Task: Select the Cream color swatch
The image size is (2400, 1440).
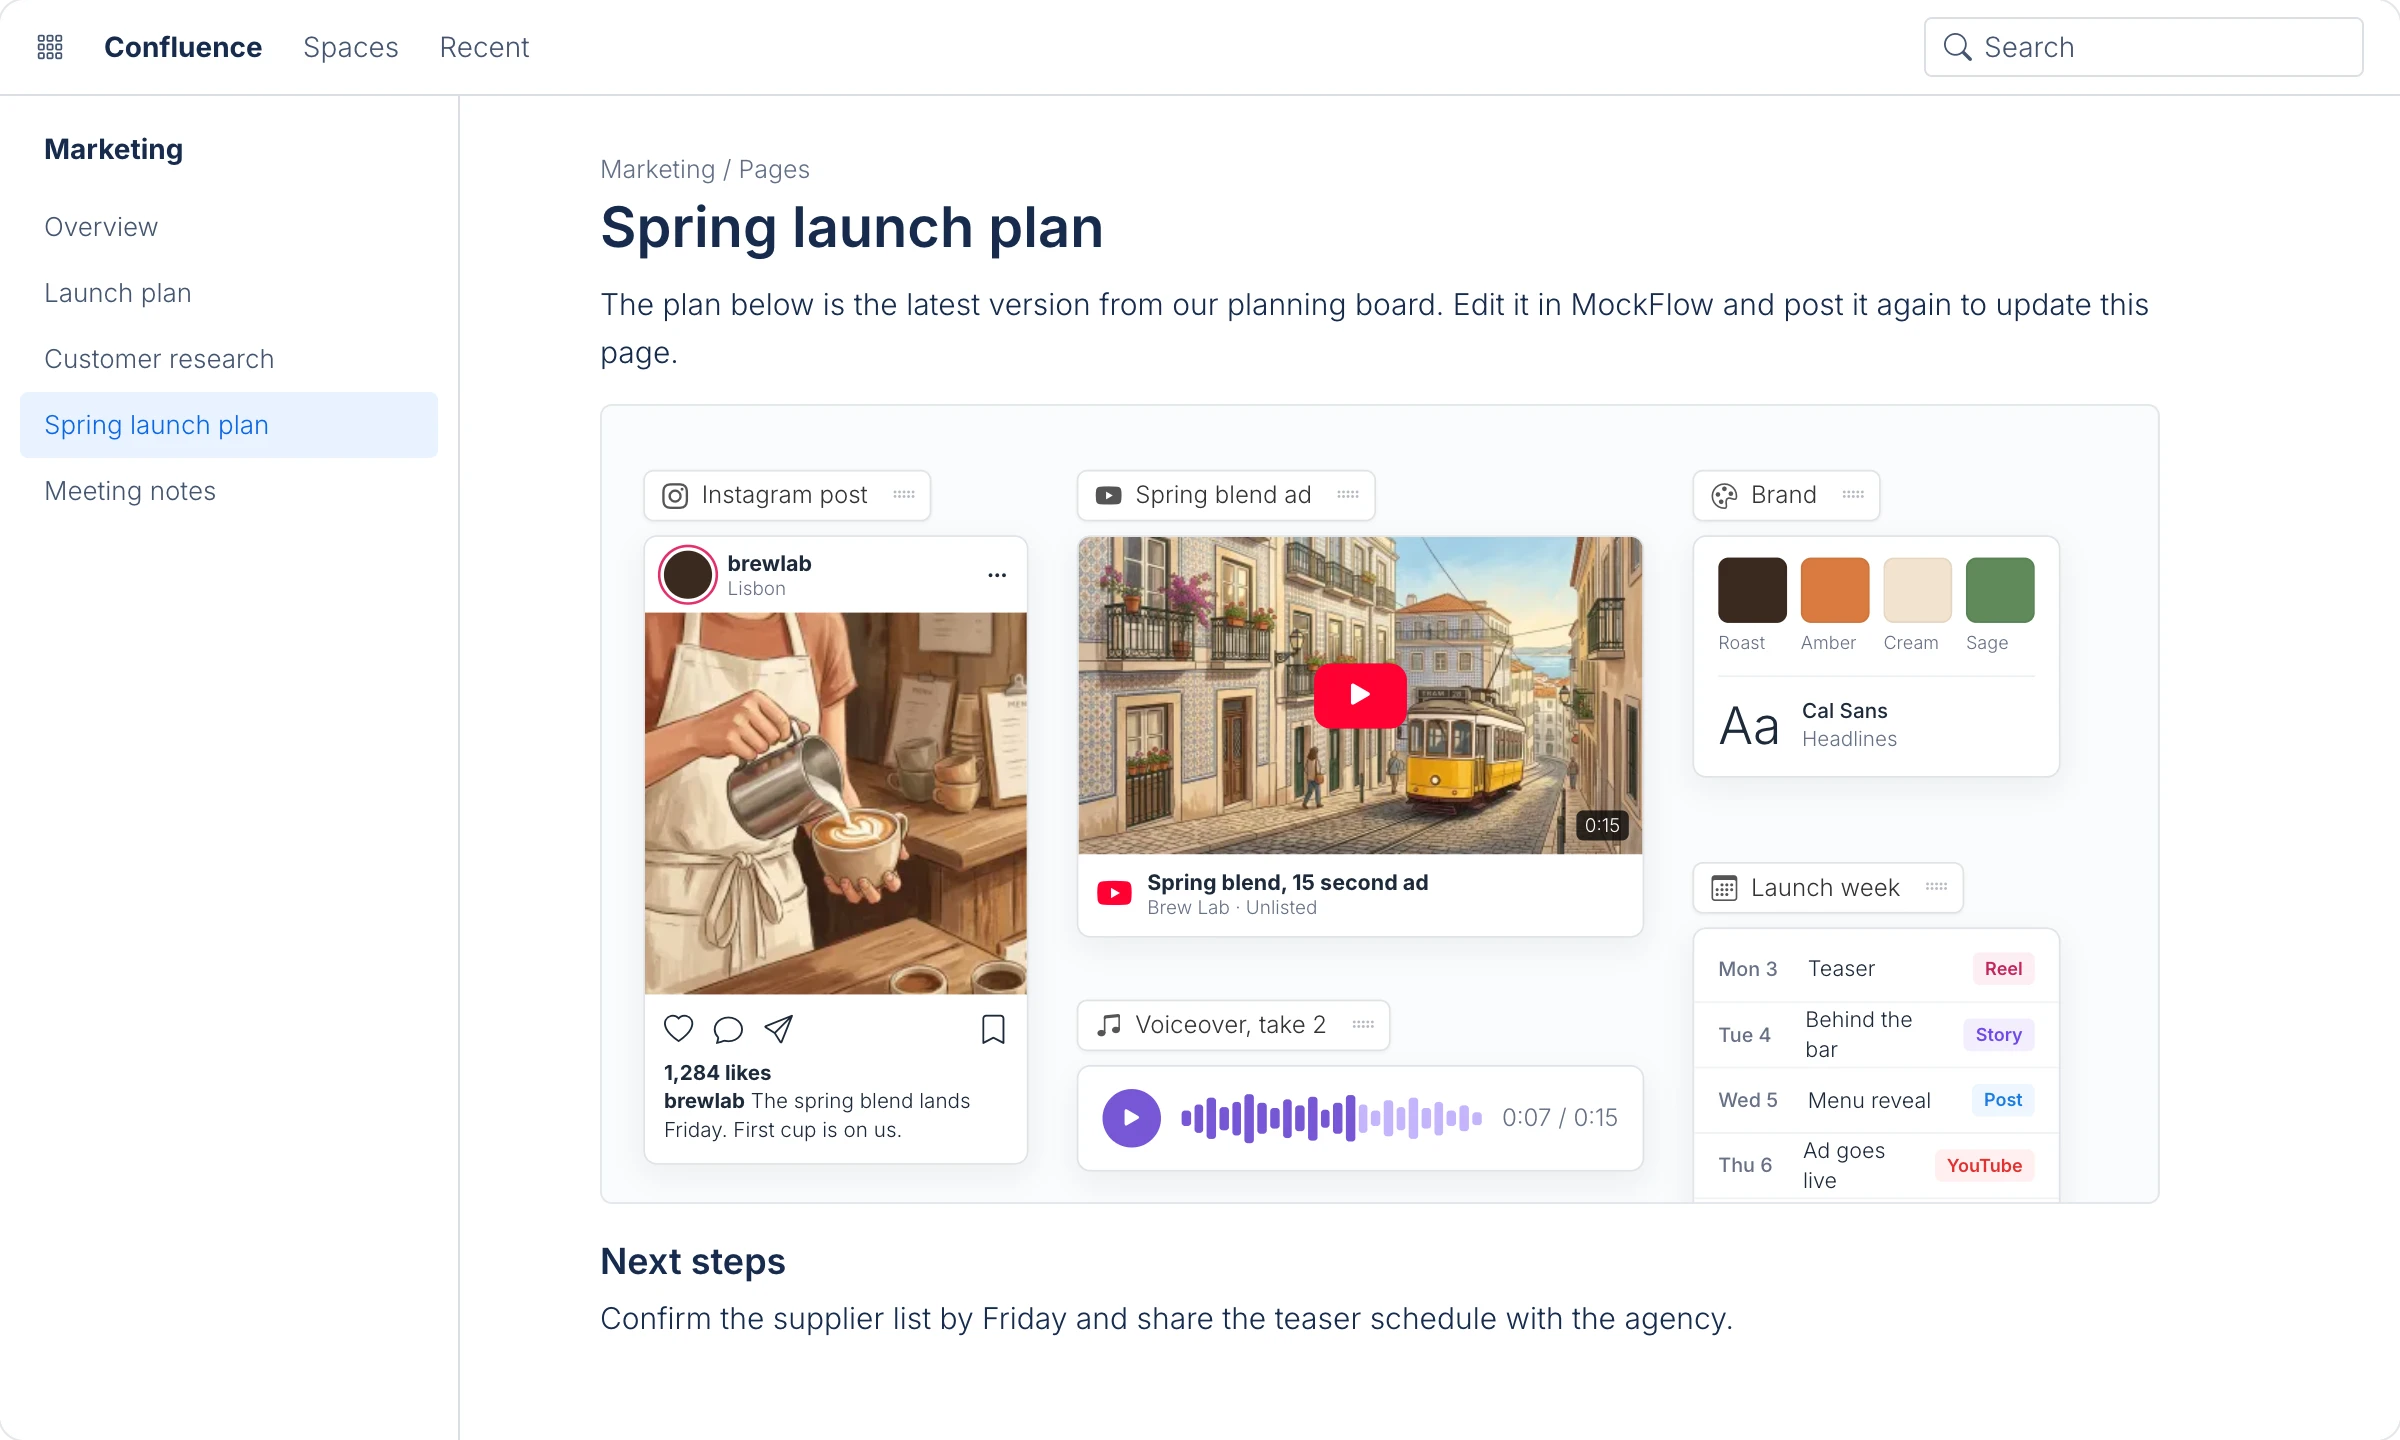Action: click(1917, 590)
